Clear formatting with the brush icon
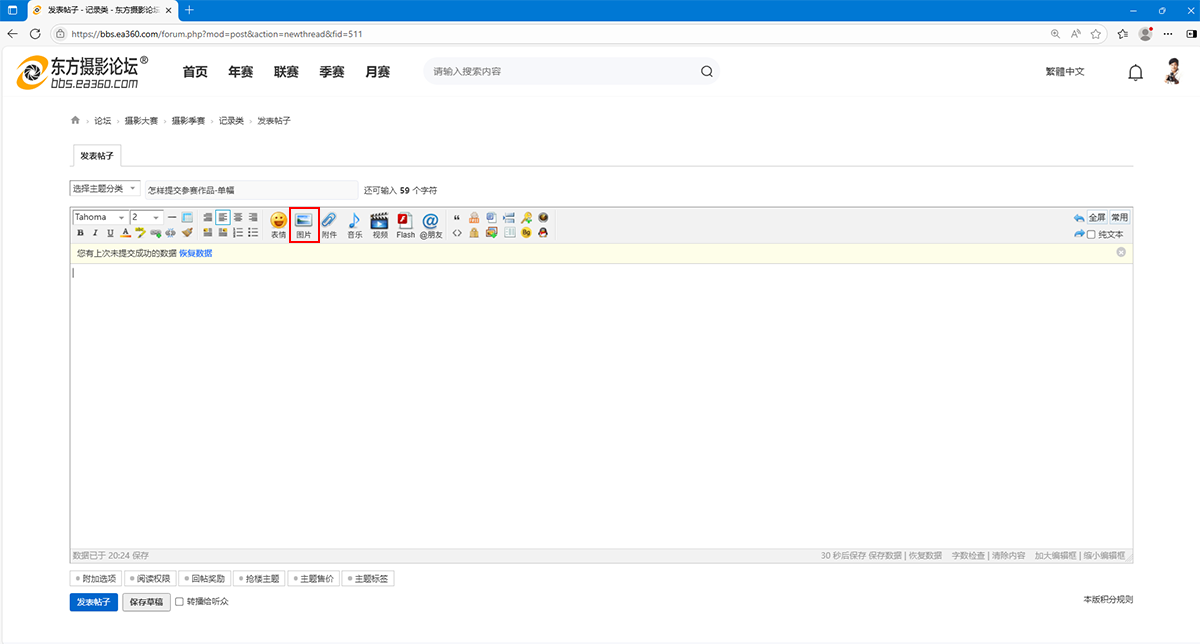 coord(187,233)
